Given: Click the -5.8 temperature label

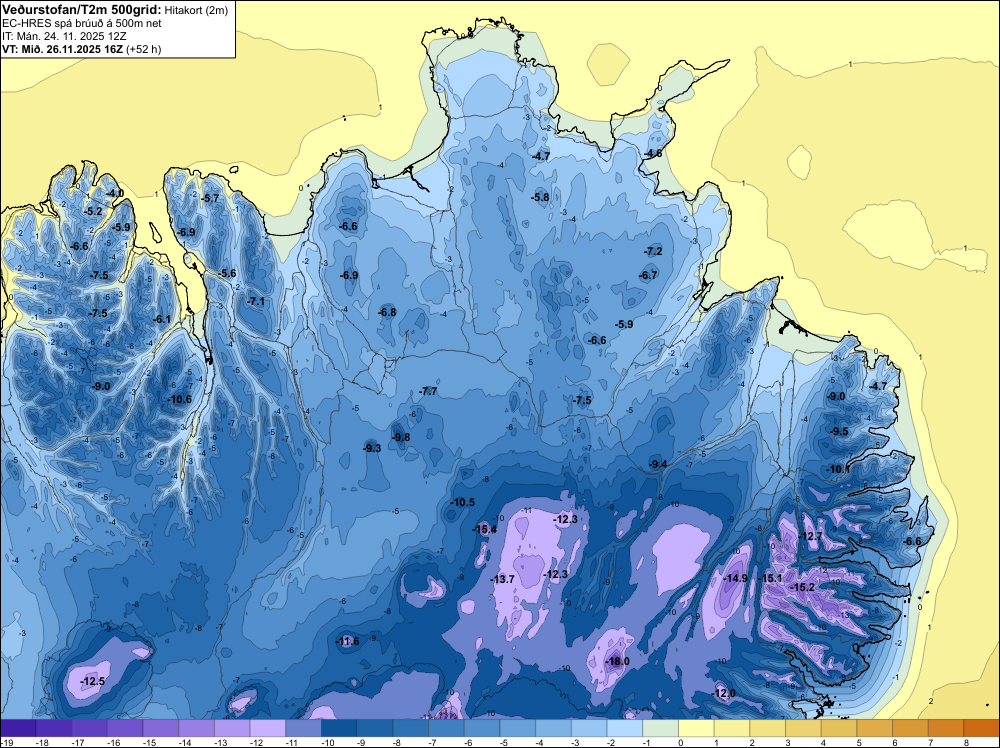Looking at the screenshot, I should [540, 198].
